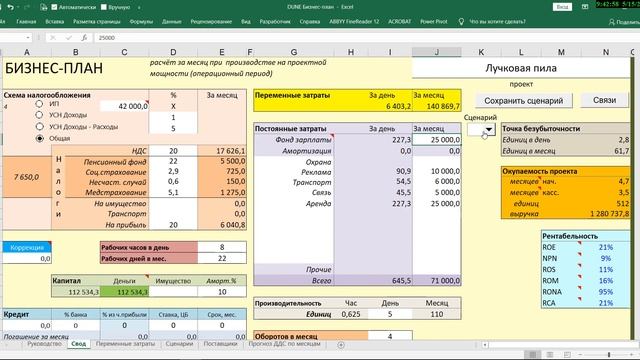Click the column J header
This screenshot has height=360, width=640.
click(437, 52)
